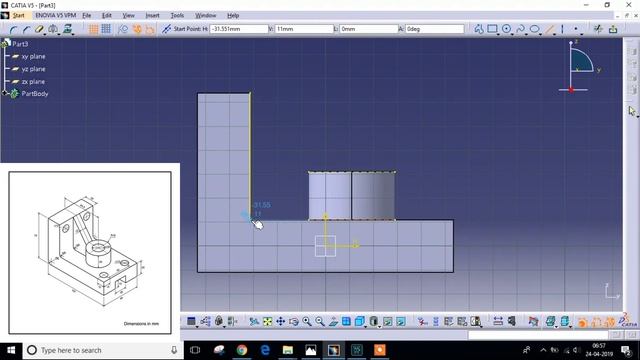Click the Fly mode icon in view toolbar

254,322
